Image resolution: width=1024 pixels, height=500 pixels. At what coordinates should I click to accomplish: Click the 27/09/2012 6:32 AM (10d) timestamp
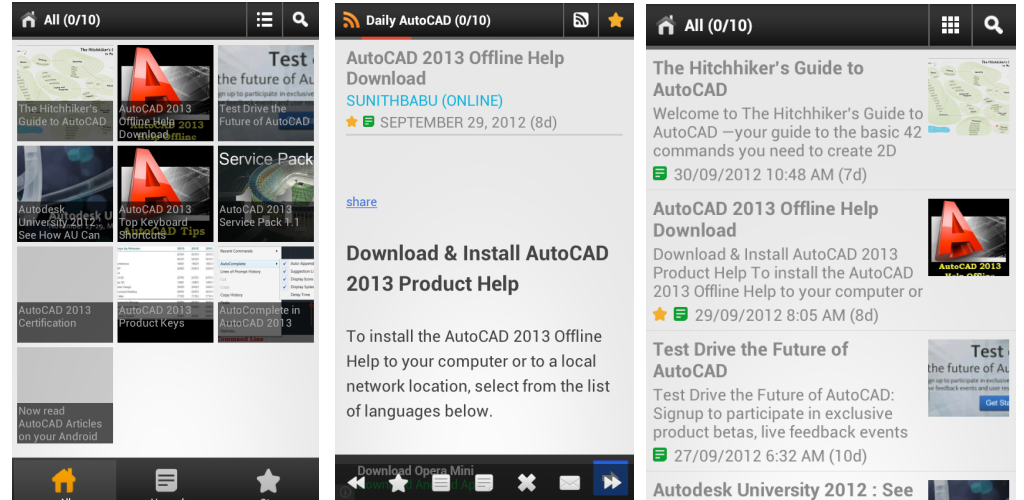770,455
